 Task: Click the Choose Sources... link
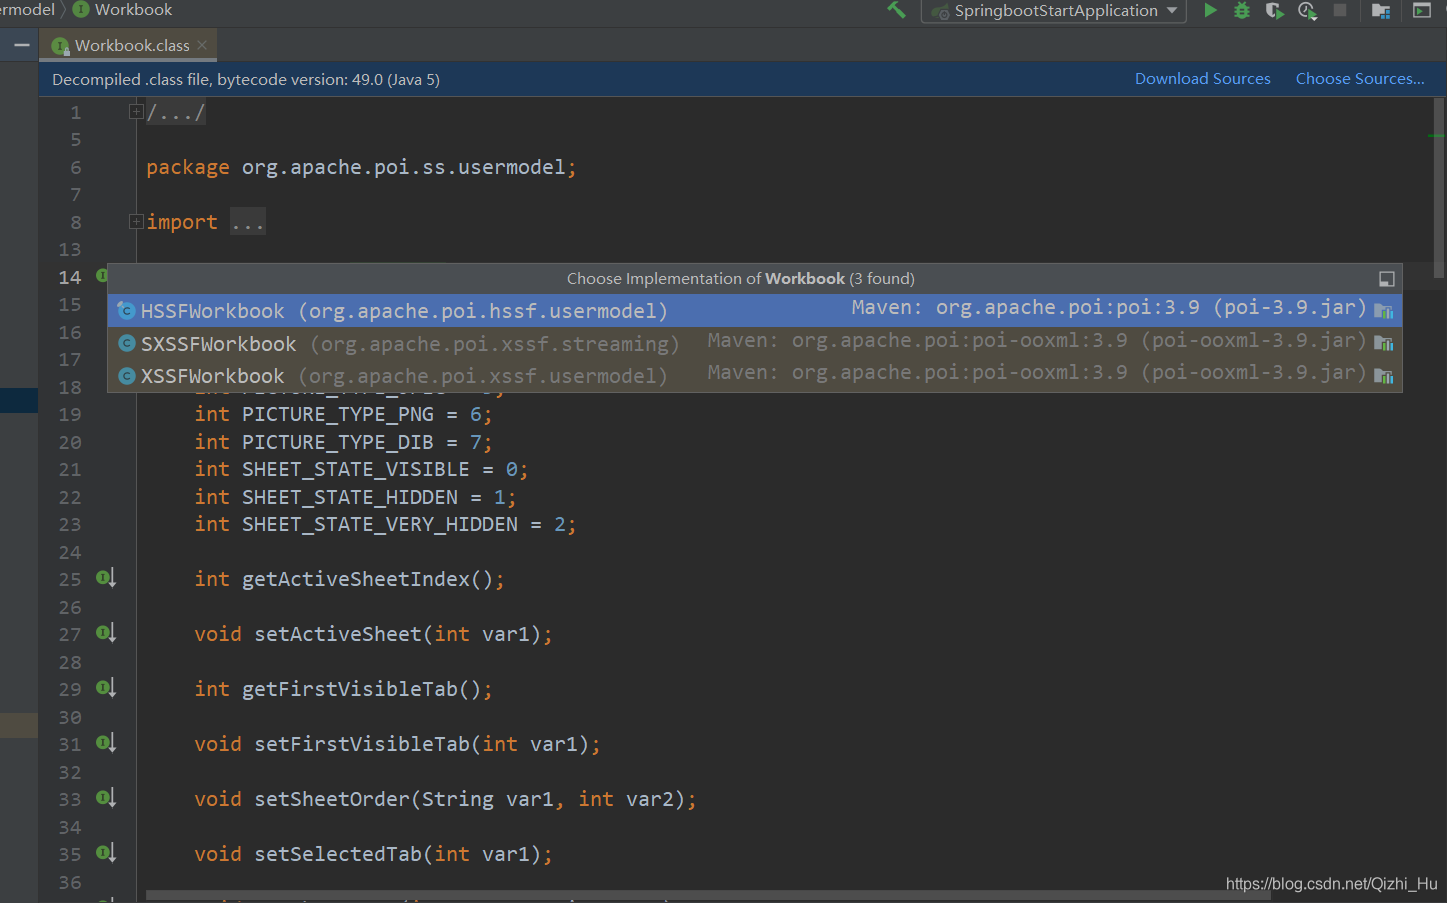[1360, 79]
